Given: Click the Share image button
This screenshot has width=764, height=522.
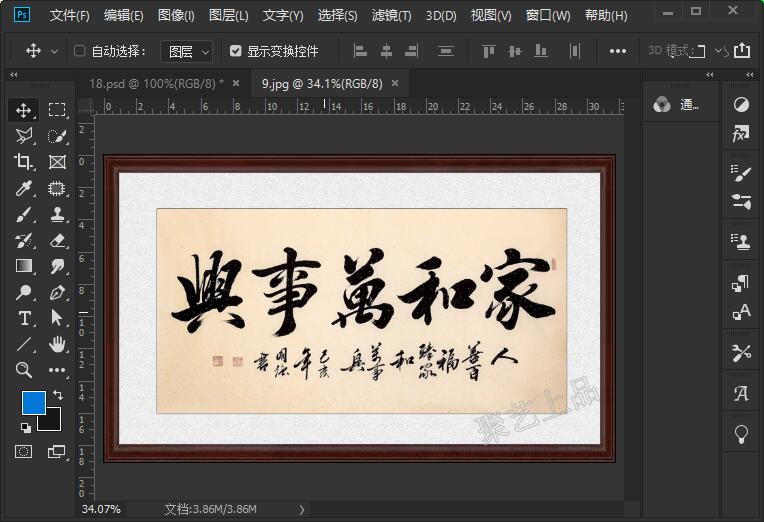Looking at the screenshot, I should [x=742, y=50].
